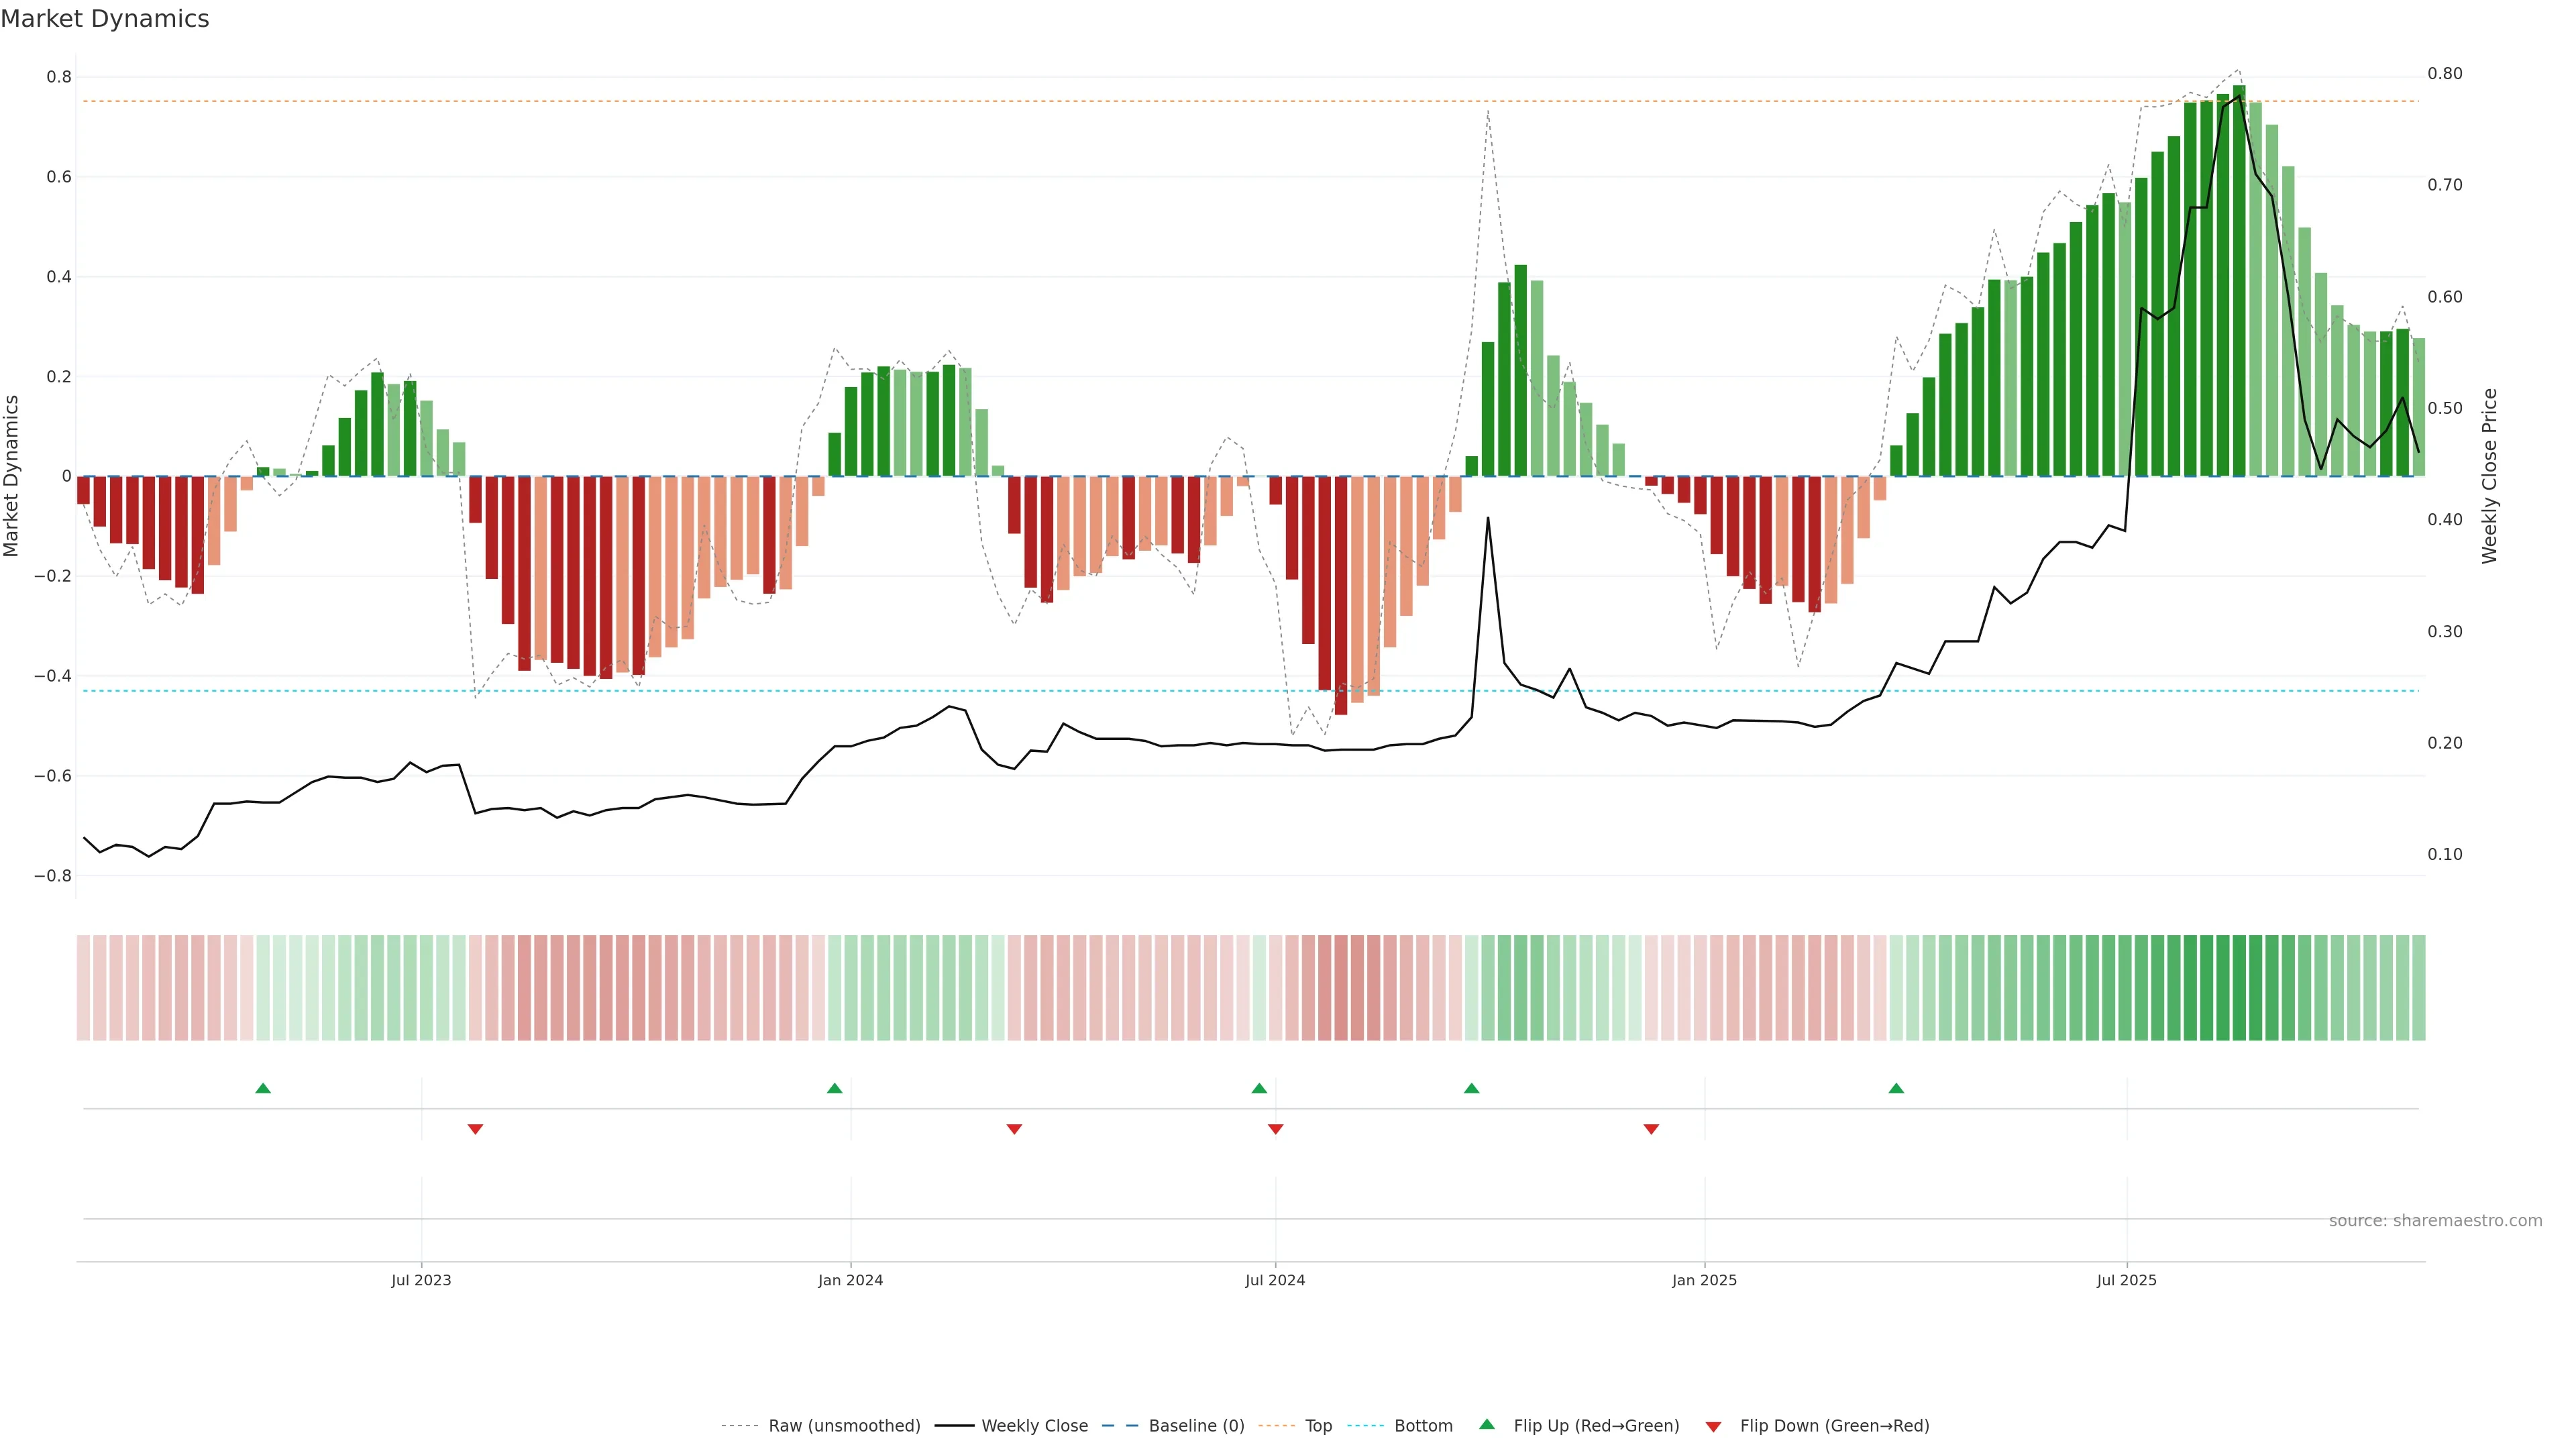
Task: Click the Jan 2025 x-axis label
Action: (1704, 1280)
